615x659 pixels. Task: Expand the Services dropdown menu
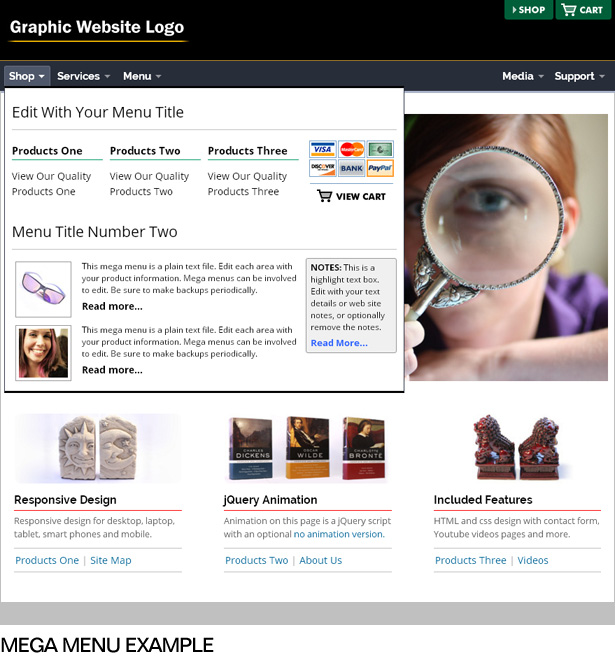point(83,76)
